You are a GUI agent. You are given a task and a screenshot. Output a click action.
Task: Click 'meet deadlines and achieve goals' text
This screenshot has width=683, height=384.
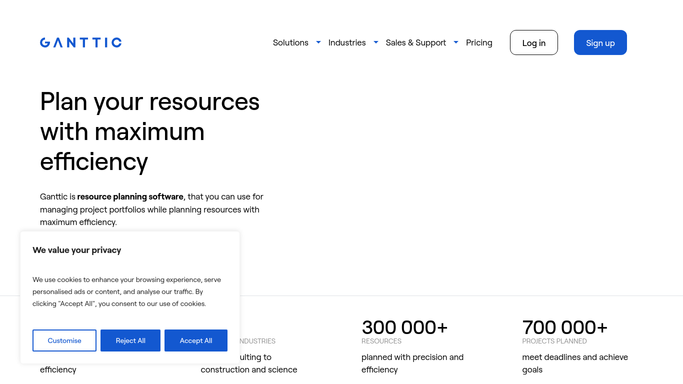pos(575,363)
